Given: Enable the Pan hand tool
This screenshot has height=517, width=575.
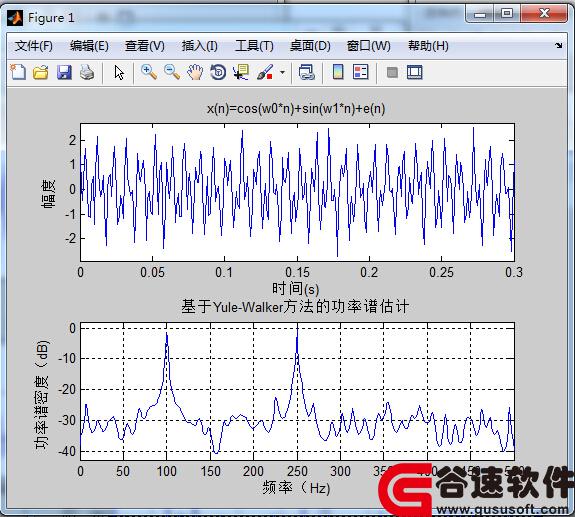Looking at the screenshot, I should click(195, 72).
